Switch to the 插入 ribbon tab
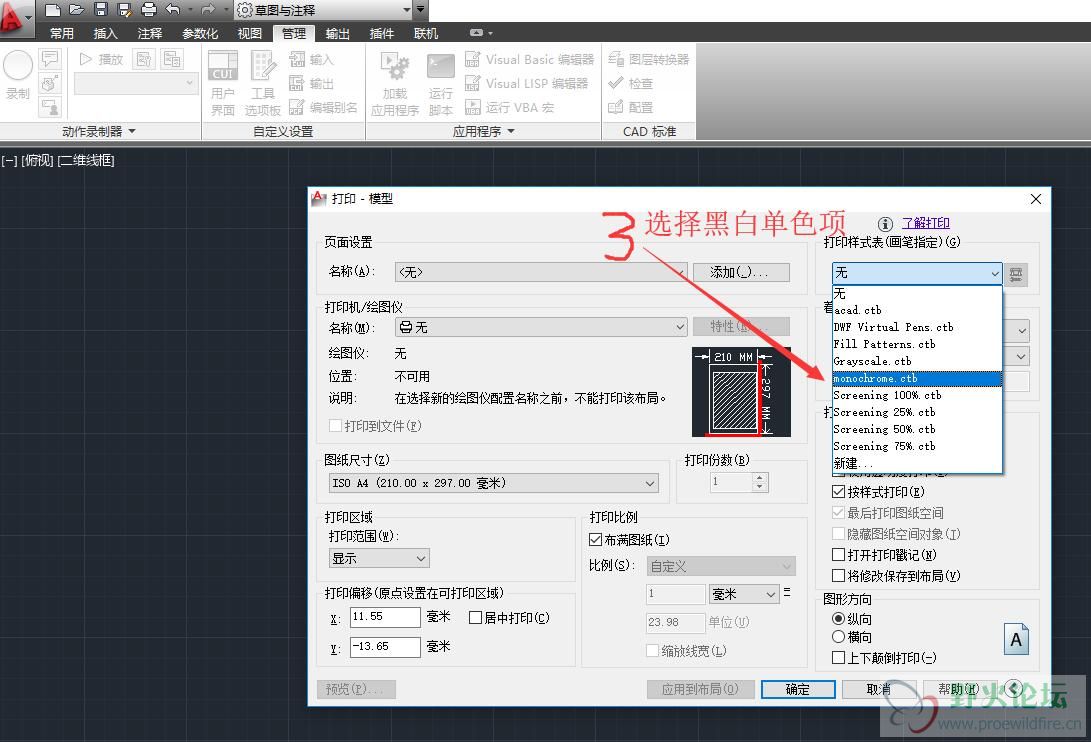Screen dimensions: 1091x742 coord(105,33)
